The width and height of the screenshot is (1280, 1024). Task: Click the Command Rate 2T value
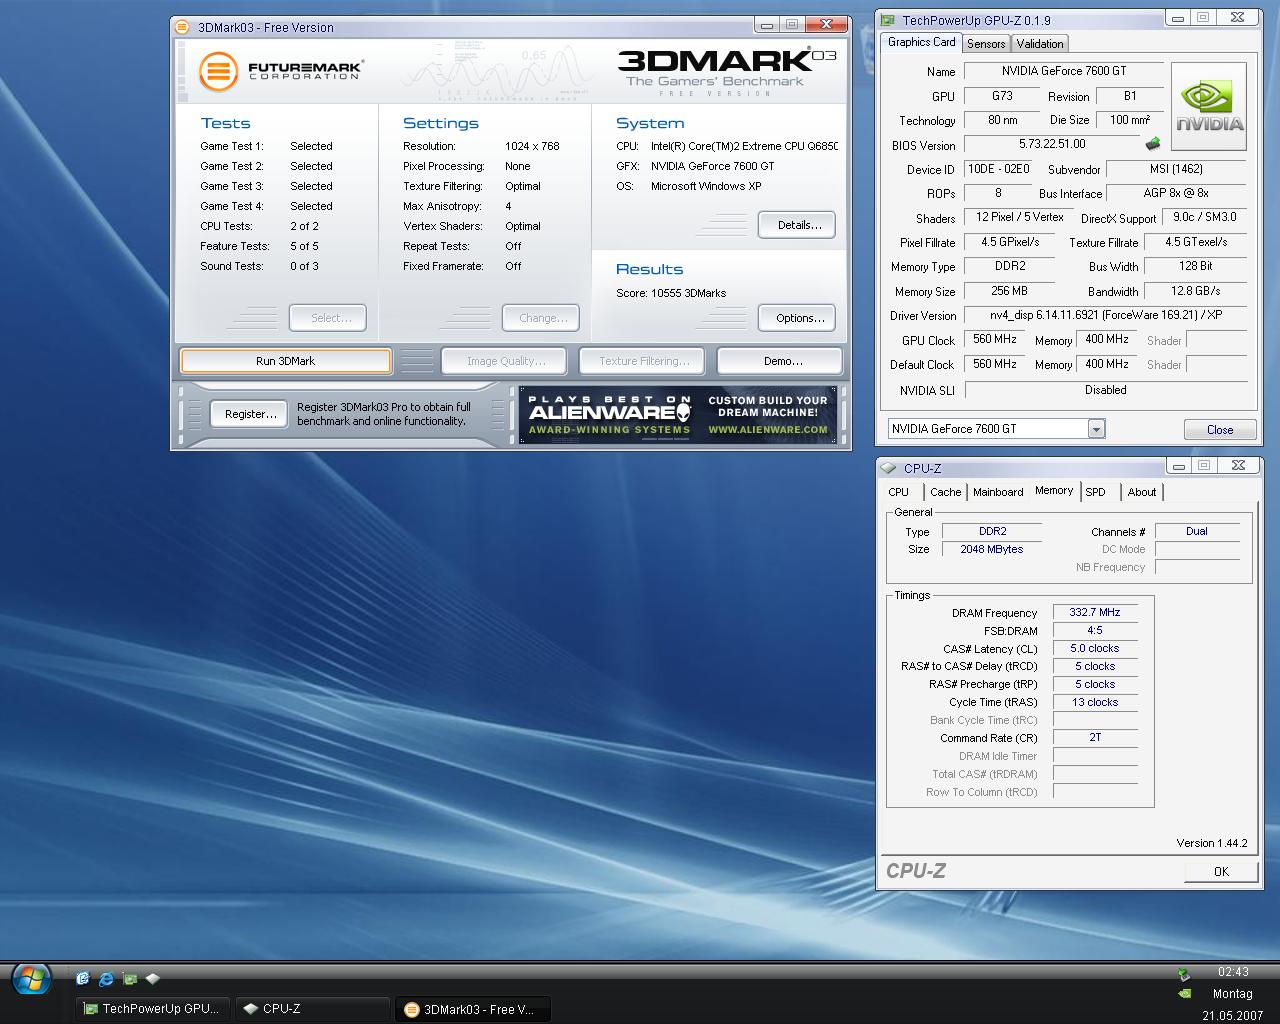click(x=1094, y=737)
